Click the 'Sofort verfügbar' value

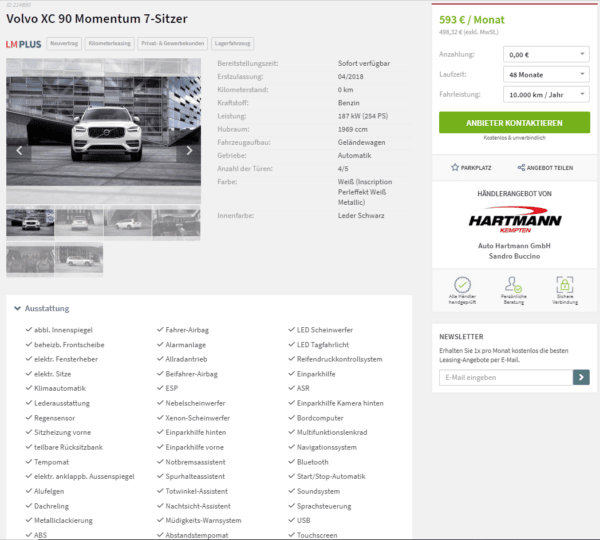pyautogui.click(x=364, y=64)
